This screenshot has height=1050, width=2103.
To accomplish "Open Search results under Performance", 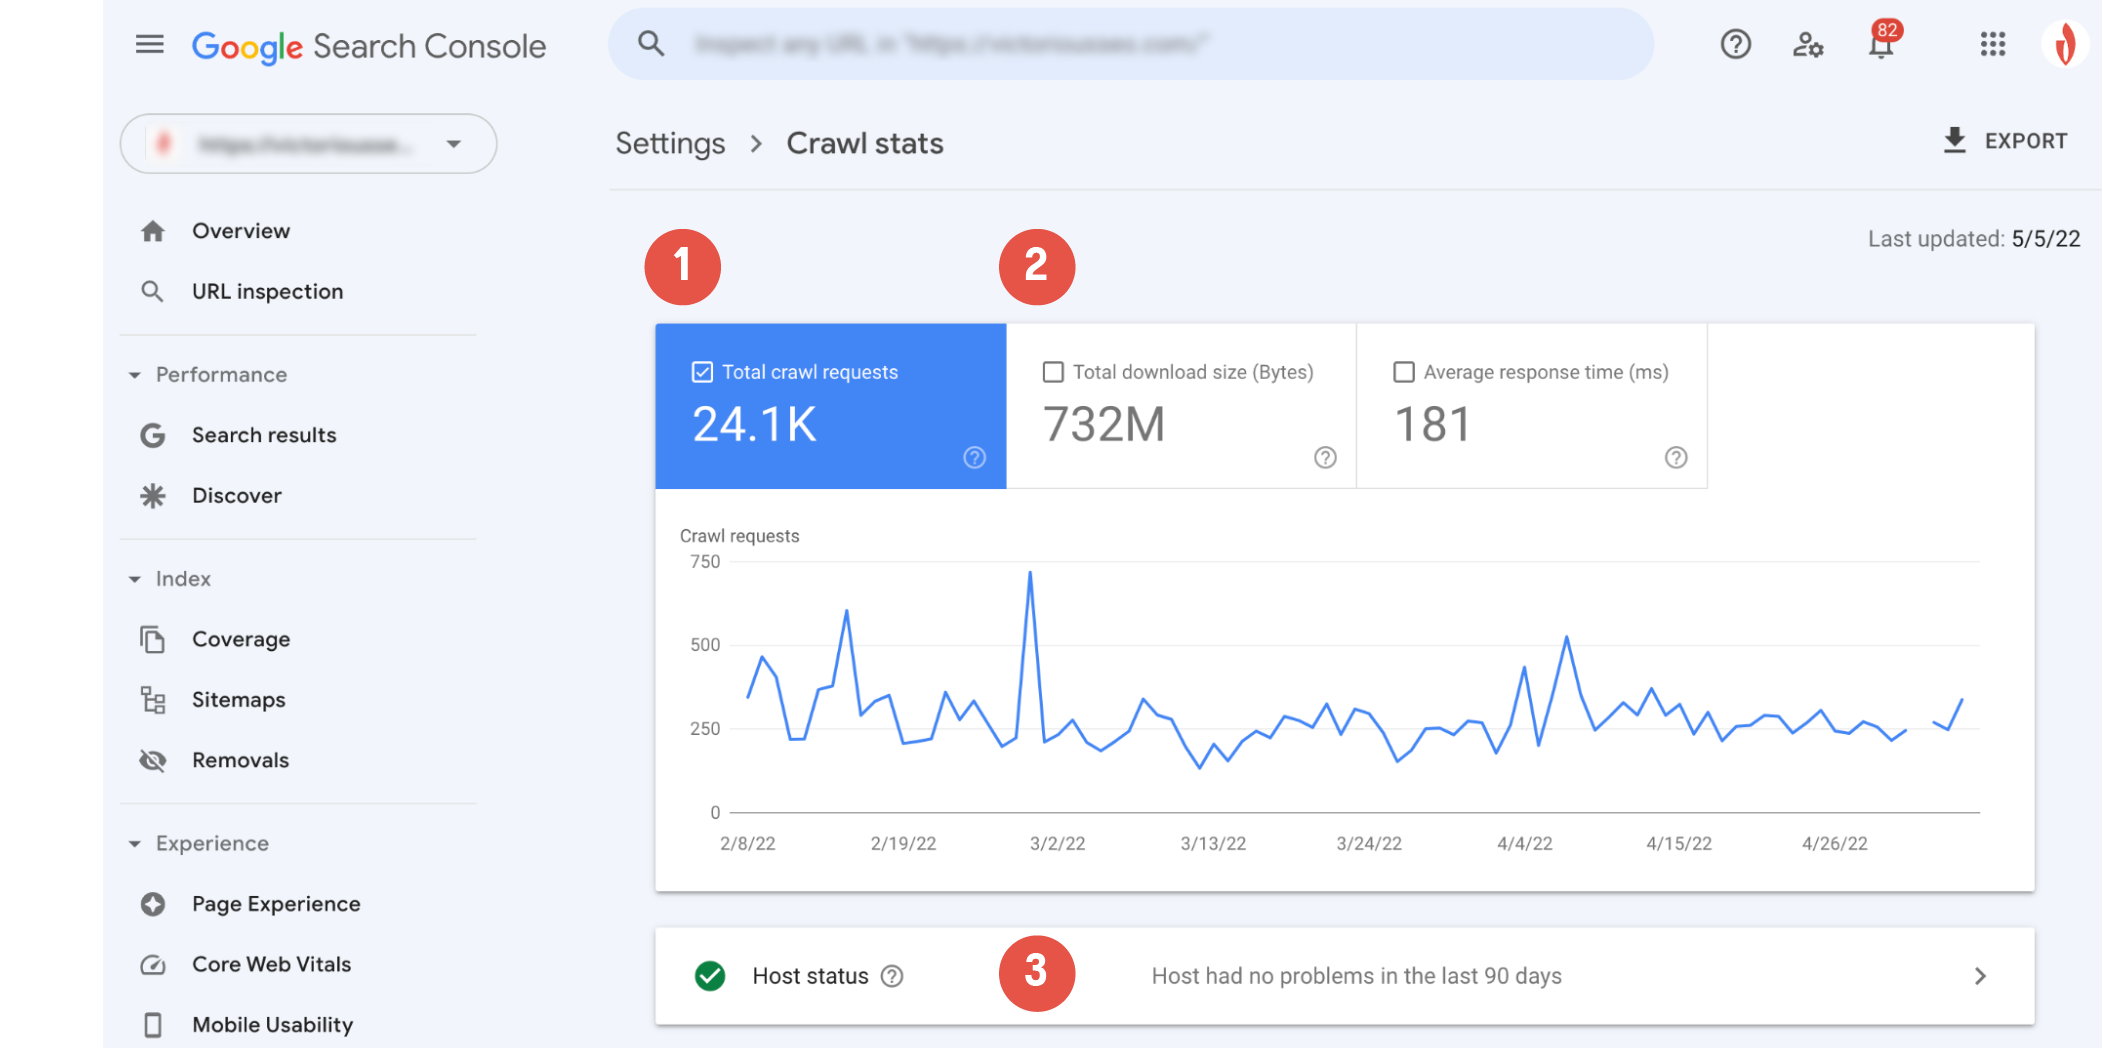I will (x=264, y=435).
